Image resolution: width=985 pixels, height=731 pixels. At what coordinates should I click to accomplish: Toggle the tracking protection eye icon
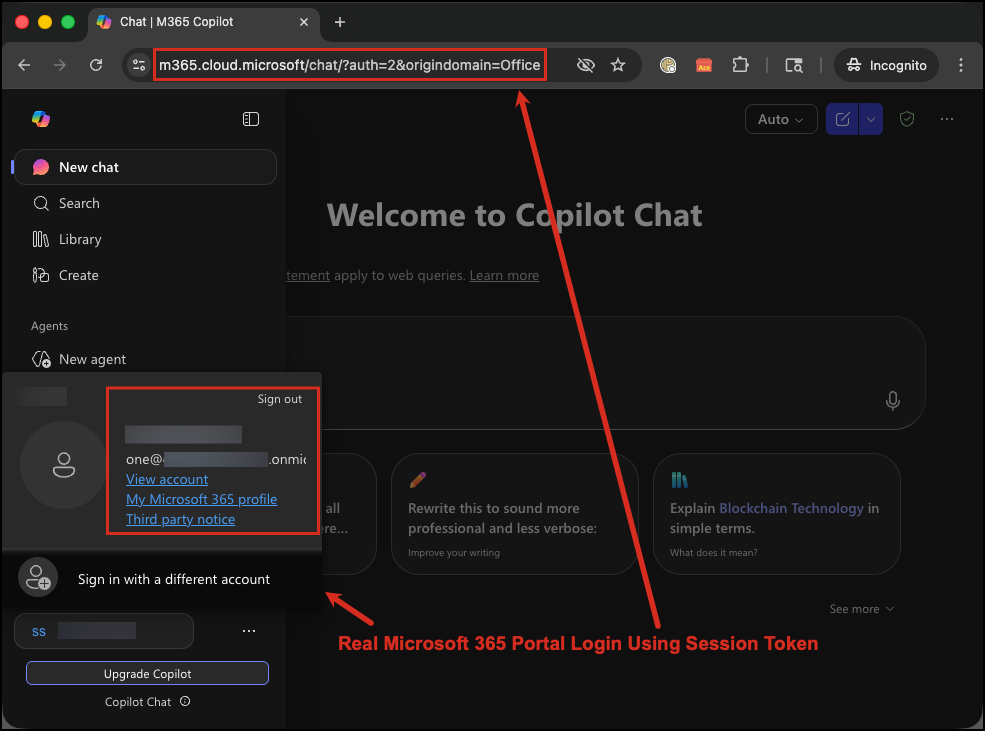coord(584,65)
